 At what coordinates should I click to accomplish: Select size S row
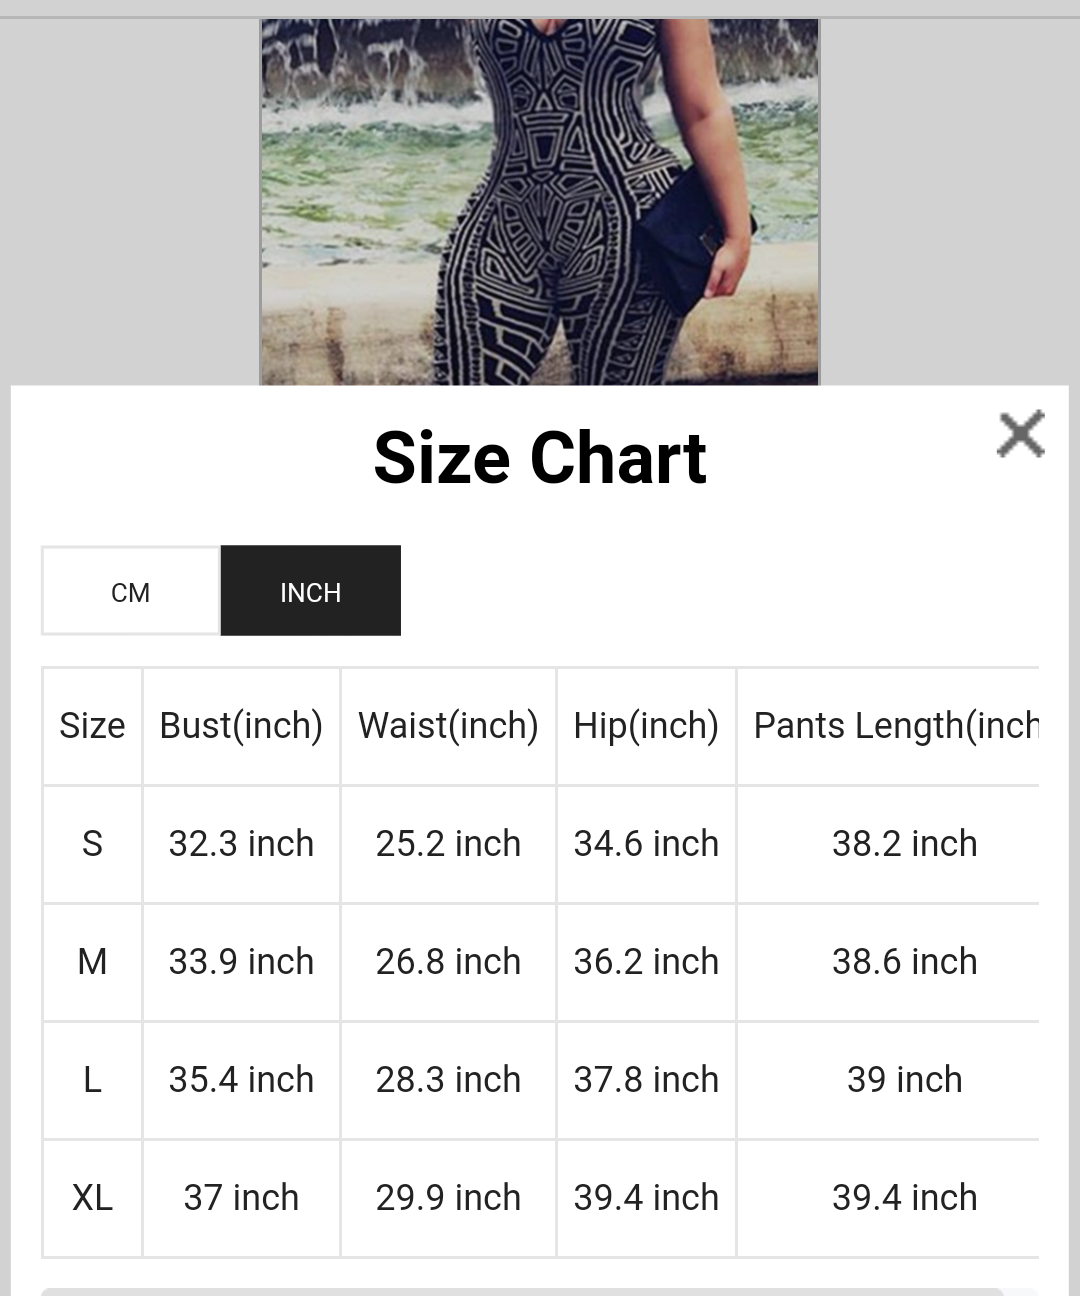92,844
